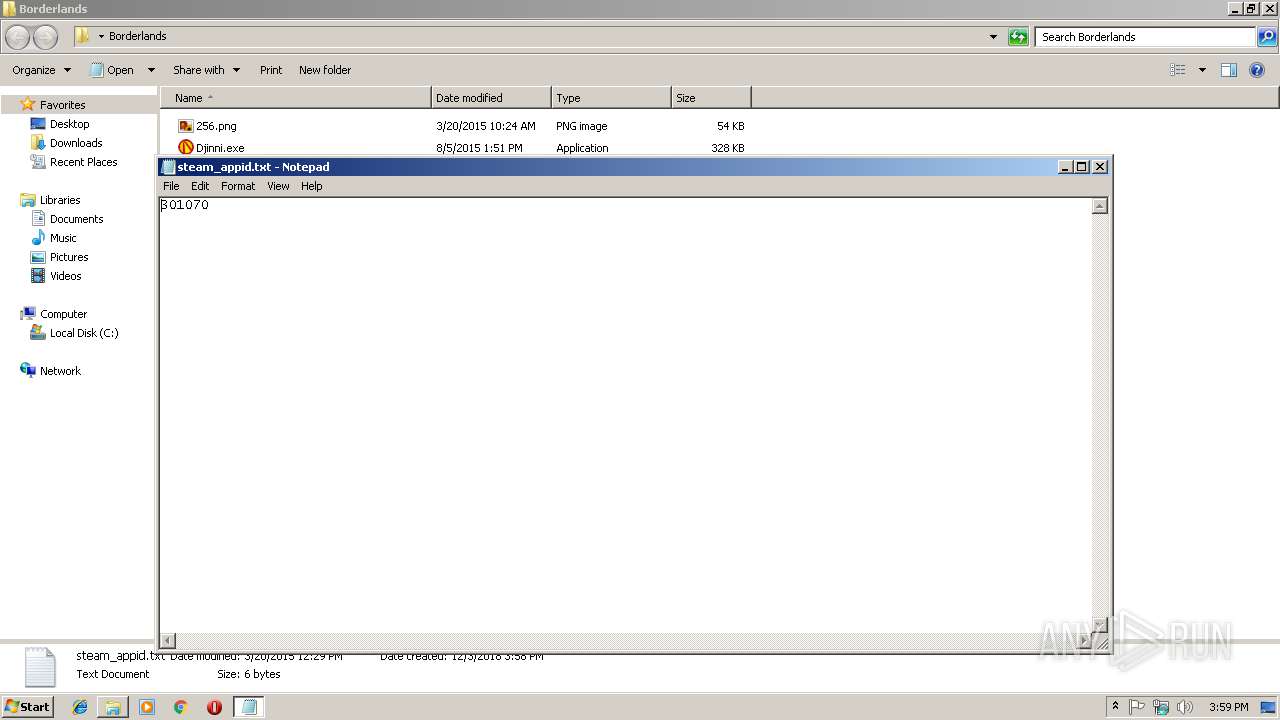1280x720 pixels.
Task: Click the Show desktop button
Action: [1269, 707]
